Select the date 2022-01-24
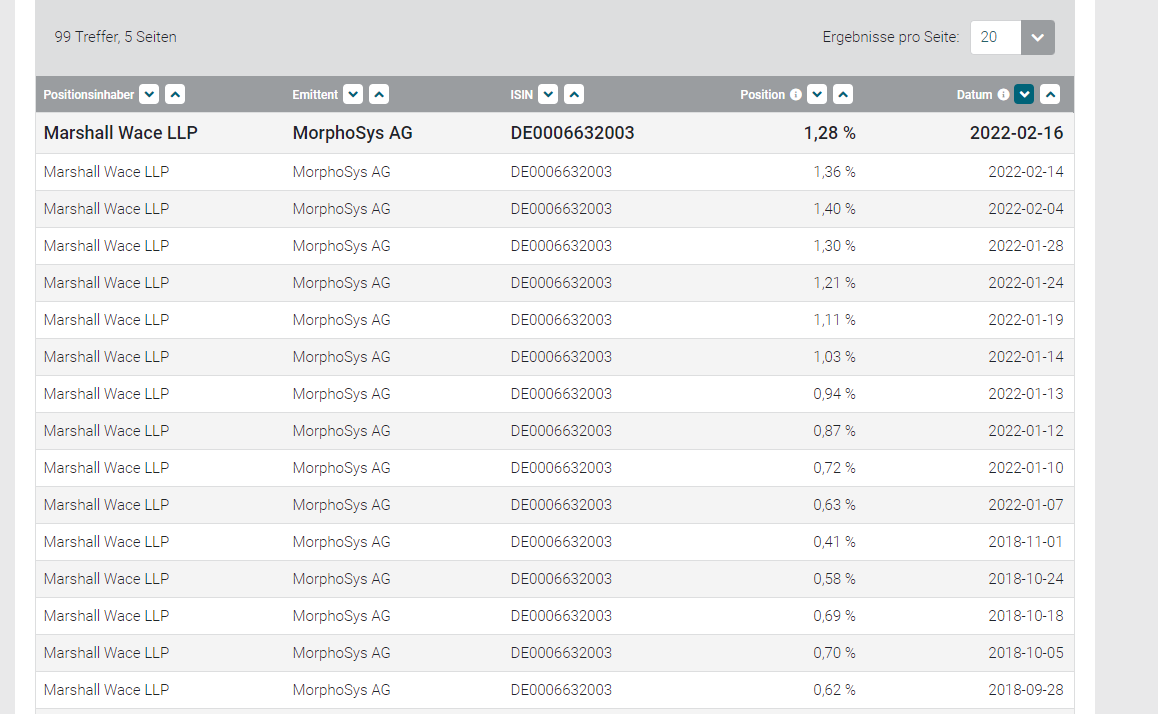1158x714 pixels. pyautogui.click(x=1026, y=283)
